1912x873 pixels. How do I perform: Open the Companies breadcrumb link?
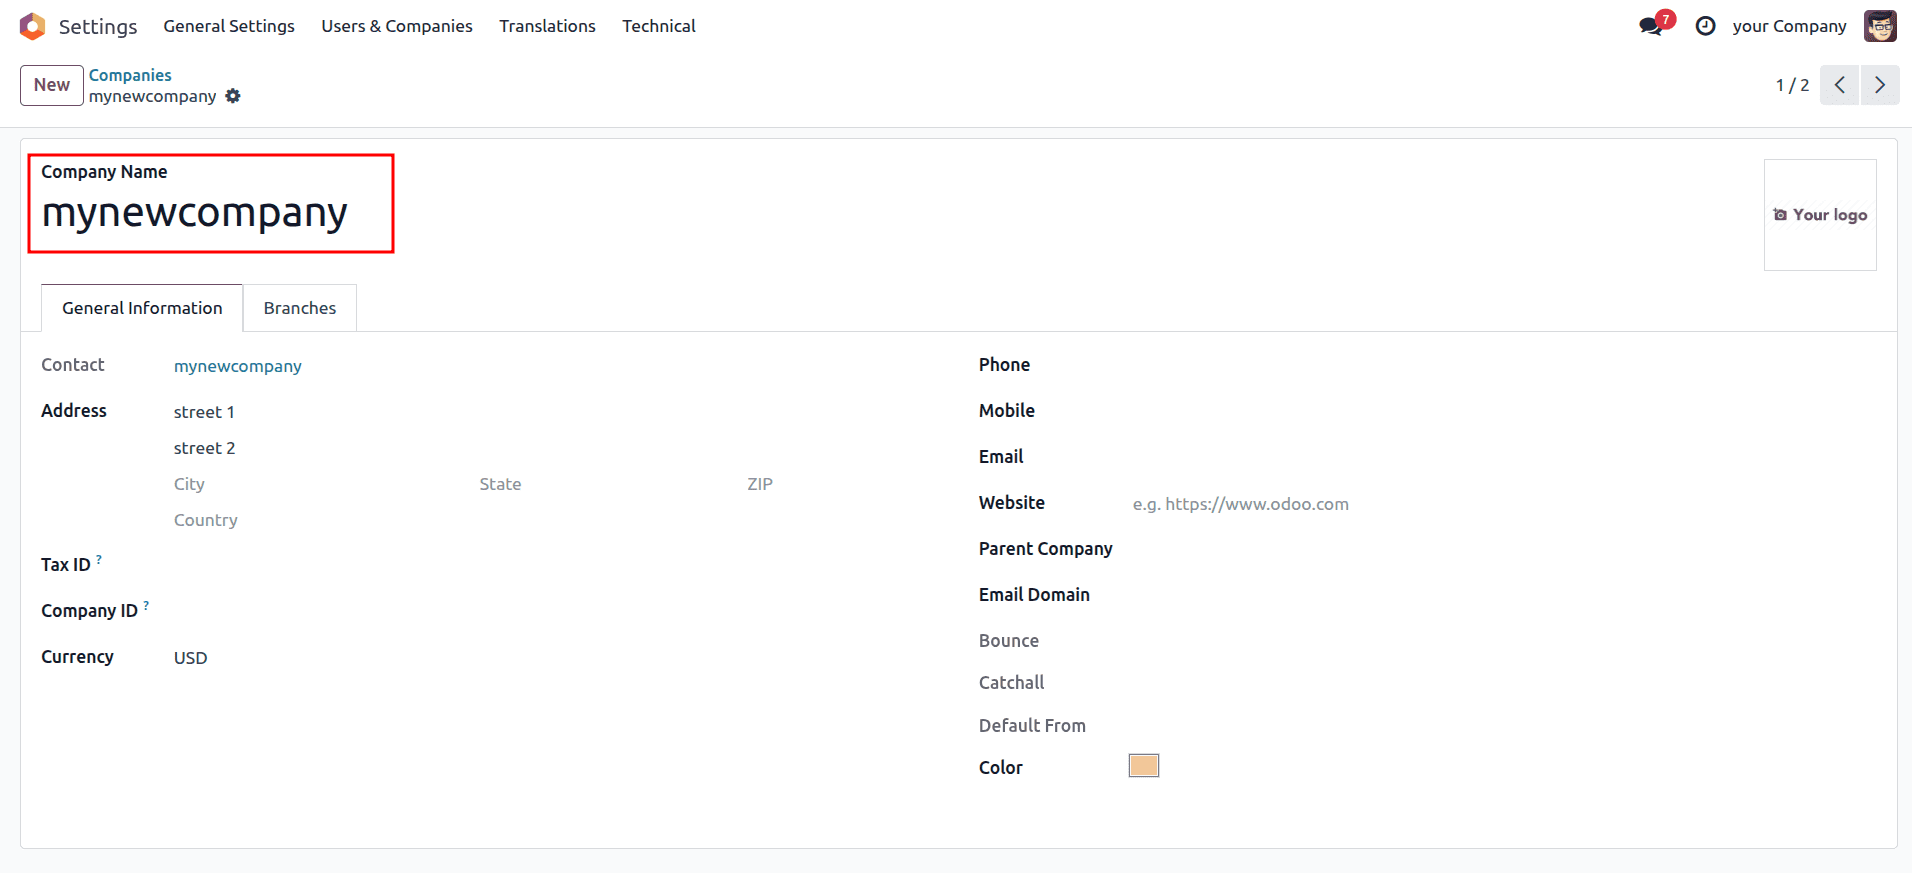[130, 75]
